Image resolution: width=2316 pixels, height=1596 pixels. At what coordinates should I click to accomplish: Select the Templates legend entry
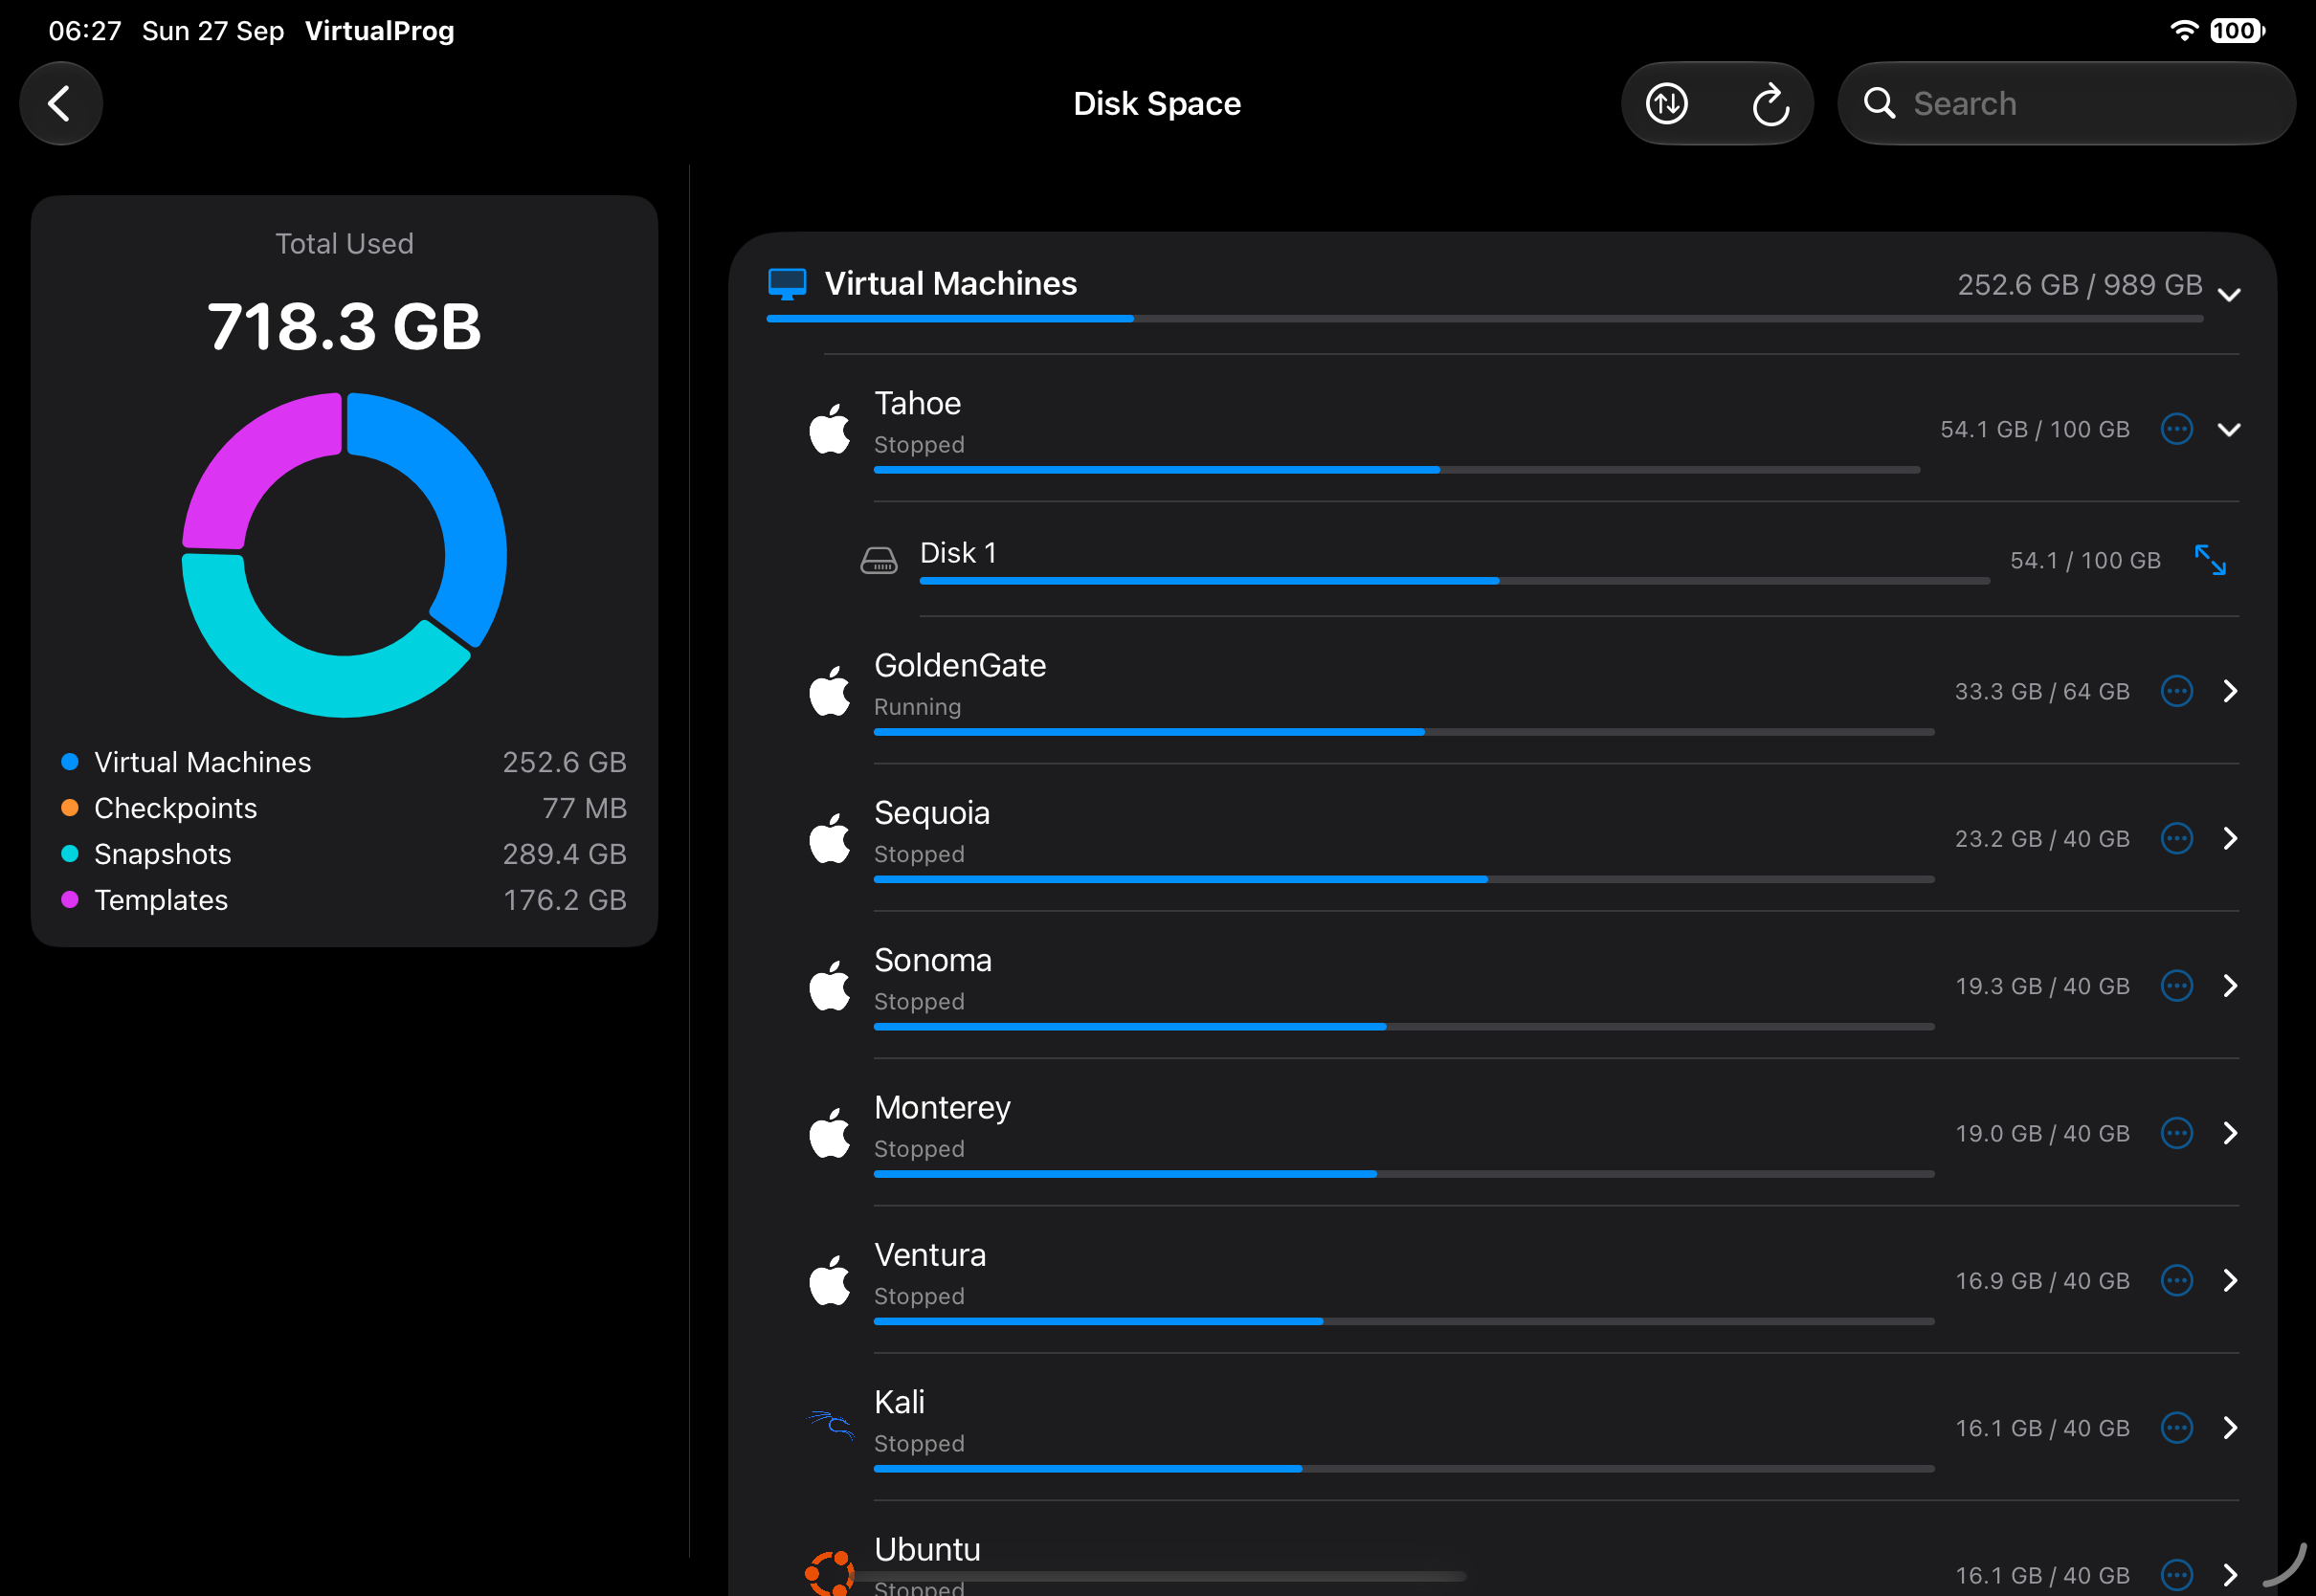click(x=344, y=900)
